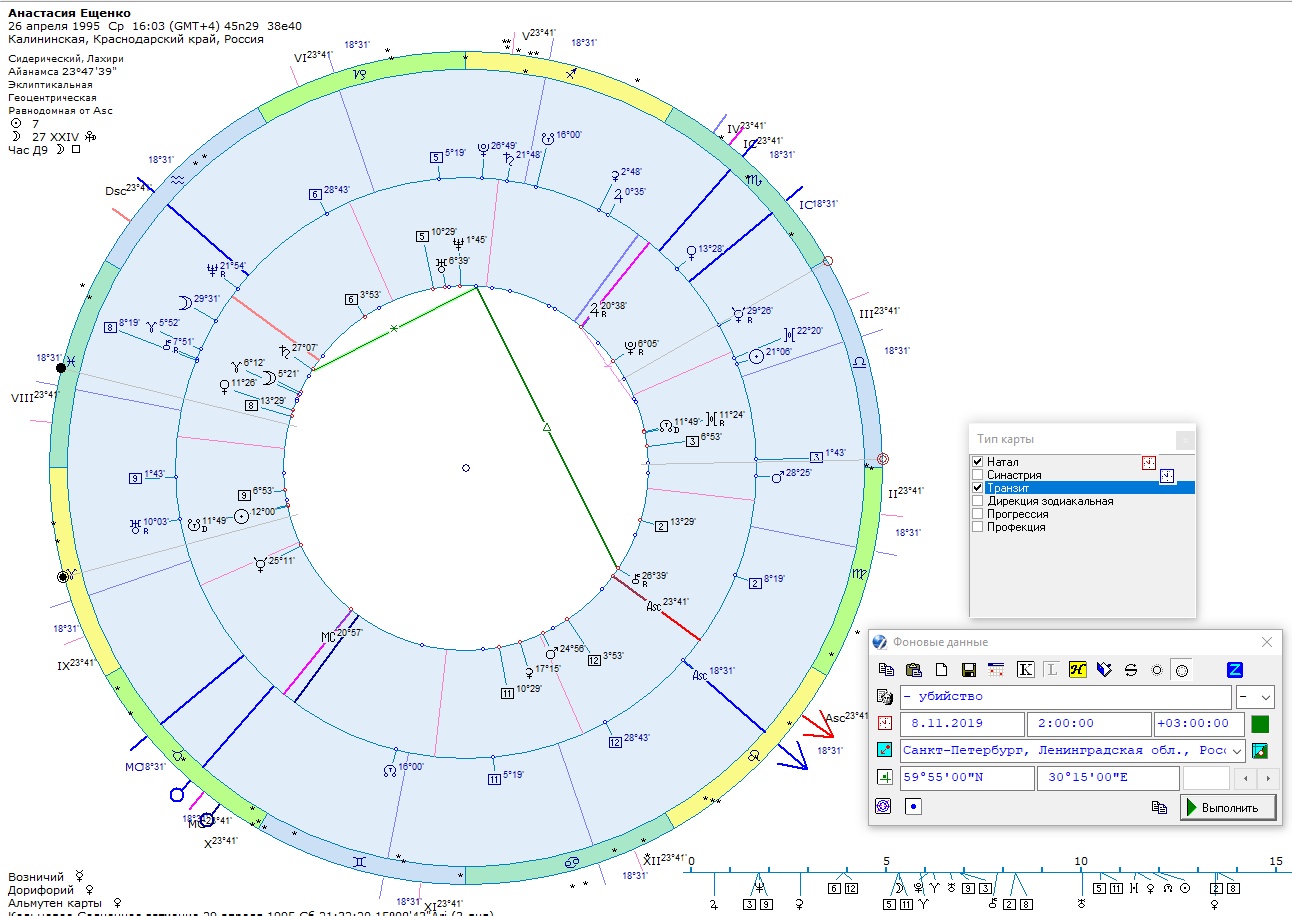Click the new blank document icon
Viewport: 1292px width, 916px height.
click(941, 670)
